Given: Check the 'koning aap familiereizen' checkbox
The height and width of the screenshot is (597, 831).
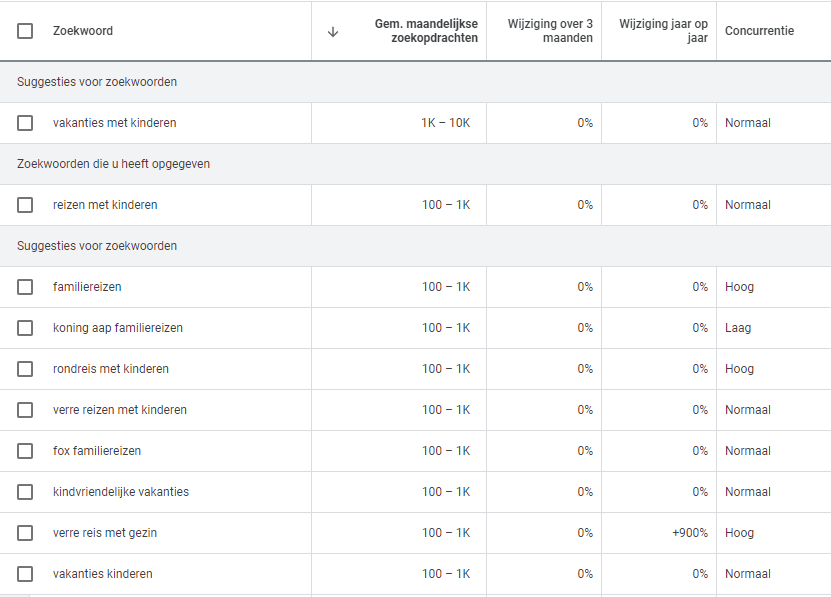Looking at the screenshot, I should (25, 328).
